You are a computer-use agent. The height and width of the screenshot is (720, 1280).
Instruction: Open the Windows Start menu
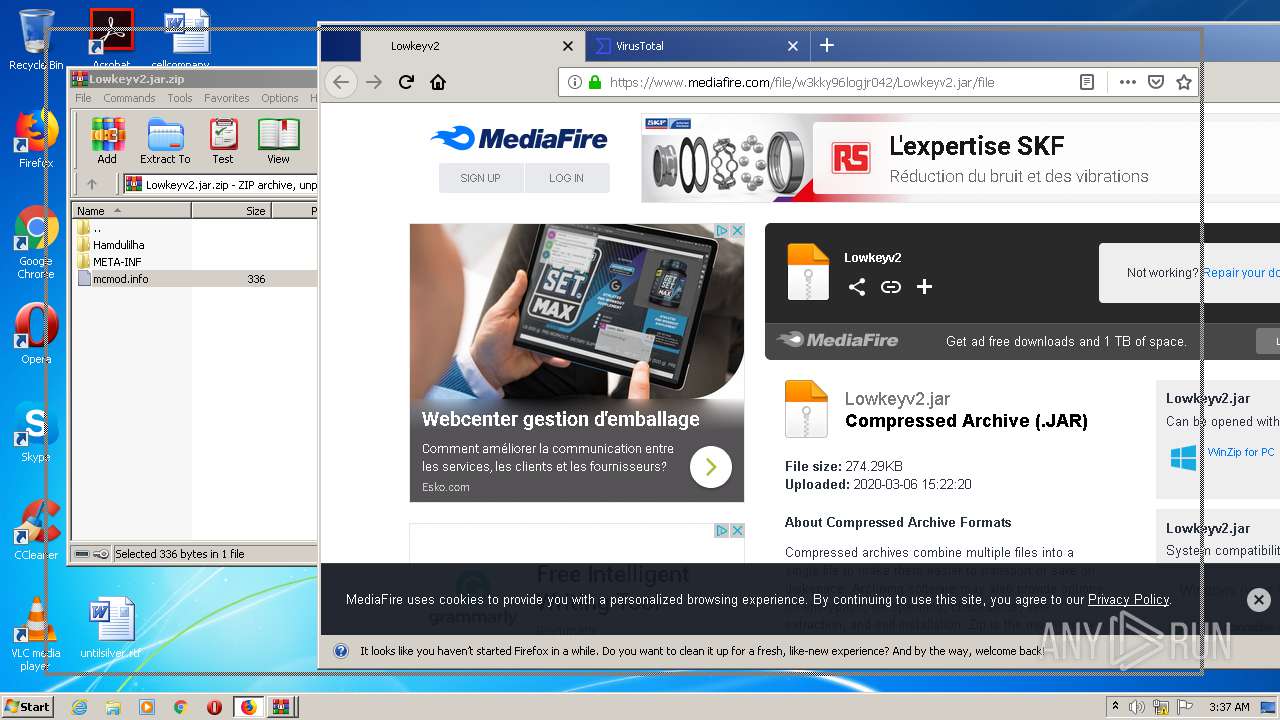coord(27,706)
